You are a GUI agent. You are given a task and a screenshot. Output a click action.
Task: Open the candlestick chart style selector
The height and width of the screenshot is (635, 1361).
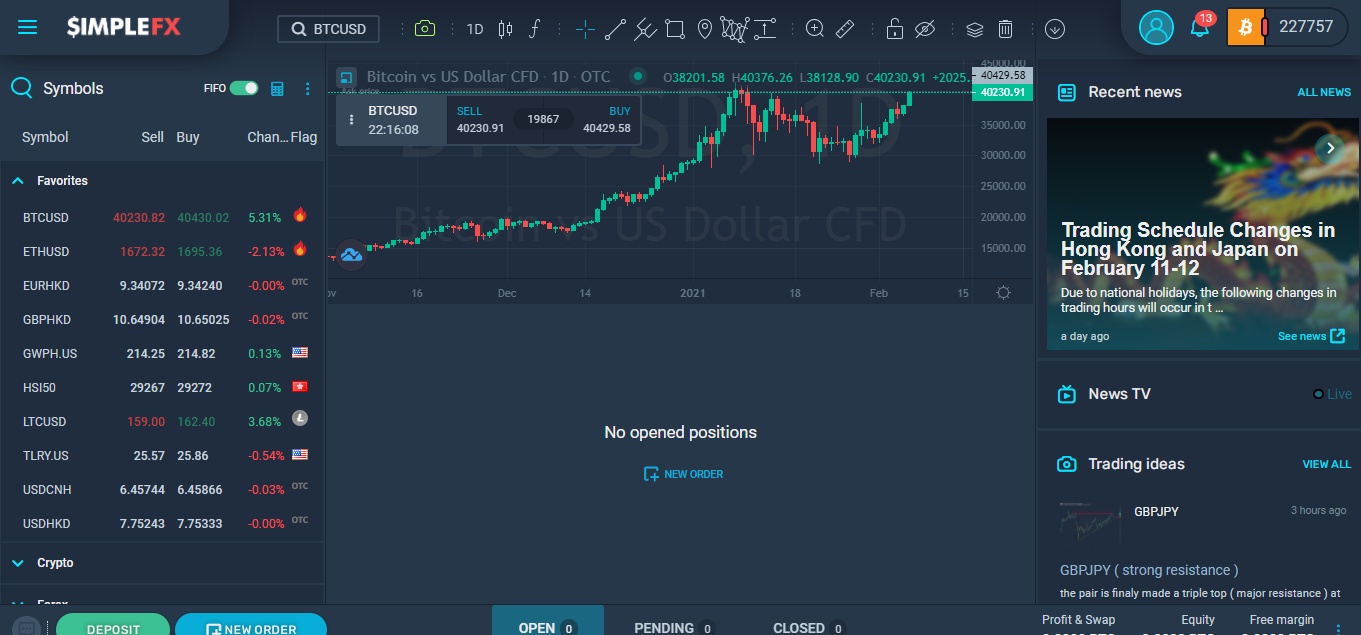pyautogui.click(x=505, y=29)
